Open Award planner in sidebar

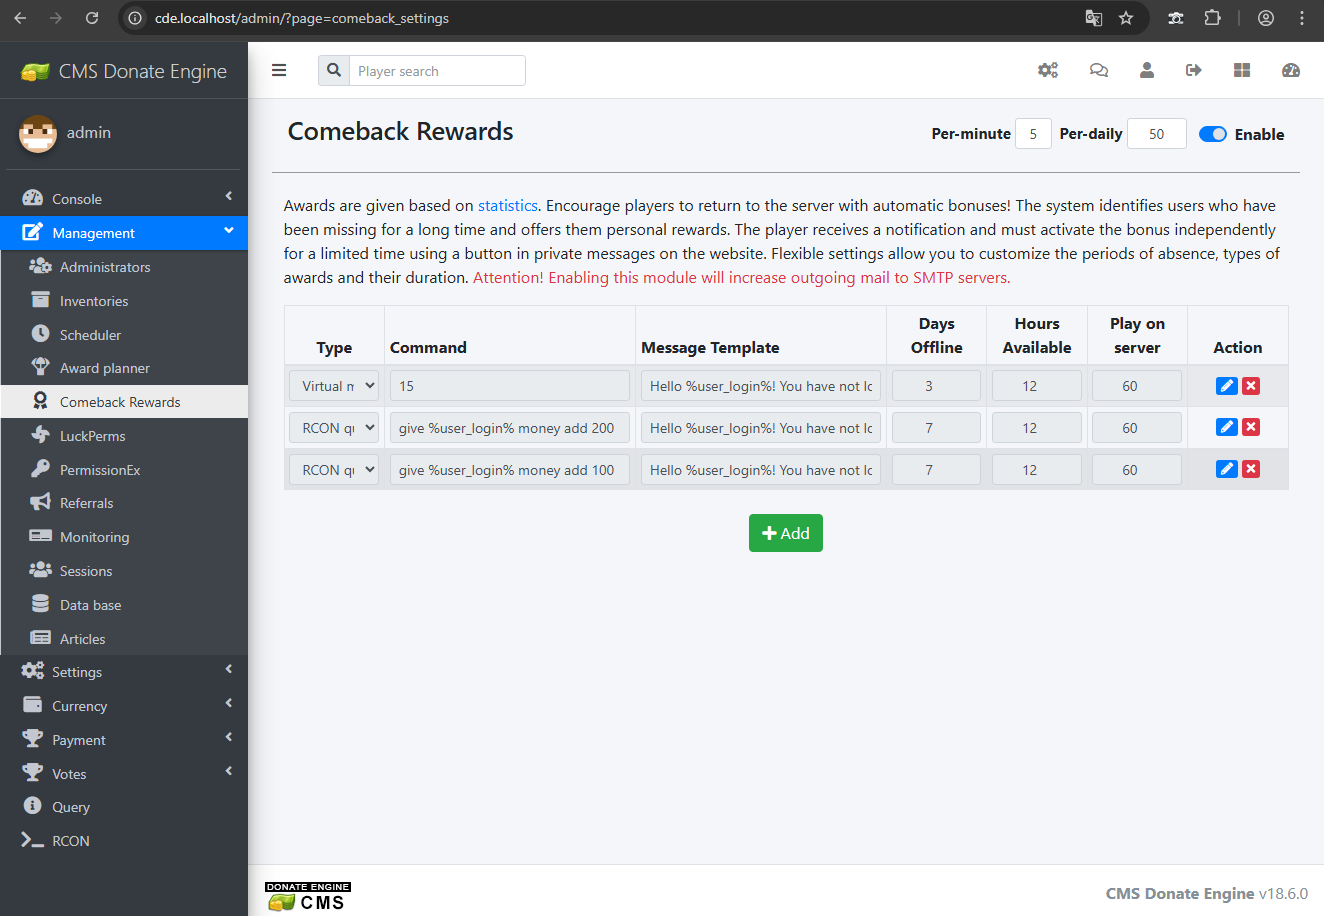point(104,368)
